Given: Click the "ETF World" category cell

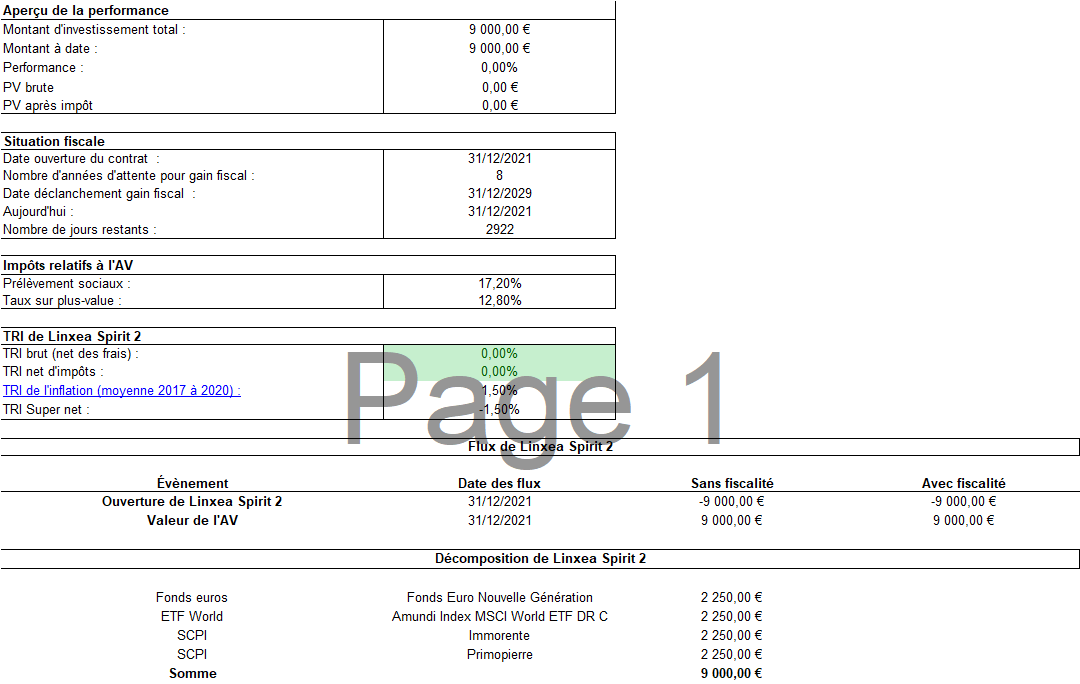Looking at the screenshot, I should click(191, 616).
